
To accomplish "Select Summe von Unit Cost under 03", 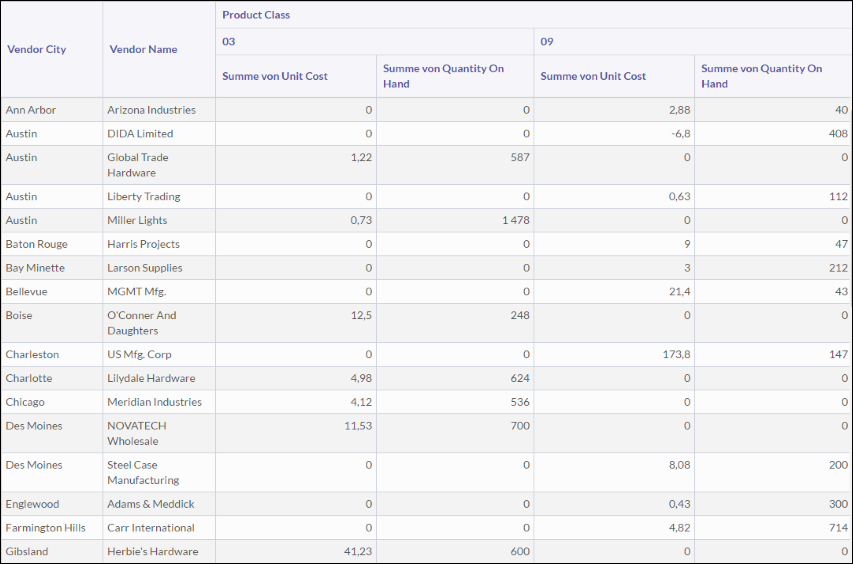I will [275, 76].
